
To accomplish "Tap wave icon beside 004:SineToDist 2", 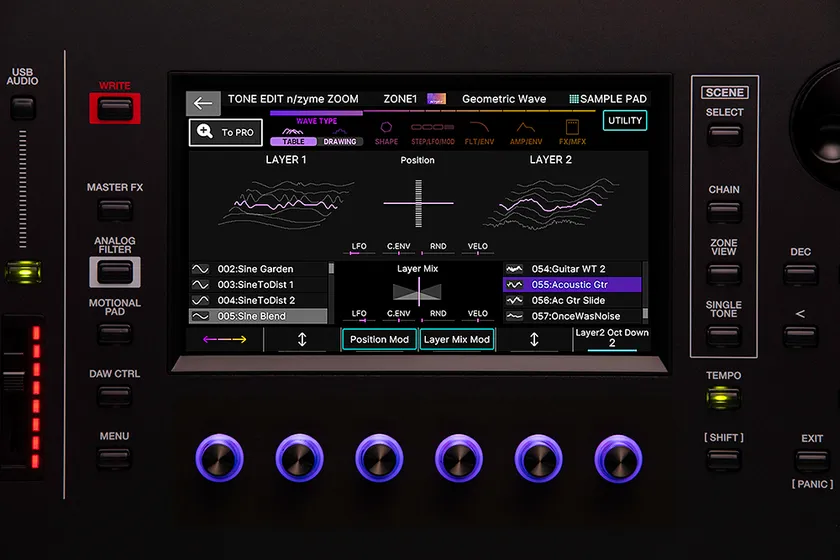I will 200,300.
